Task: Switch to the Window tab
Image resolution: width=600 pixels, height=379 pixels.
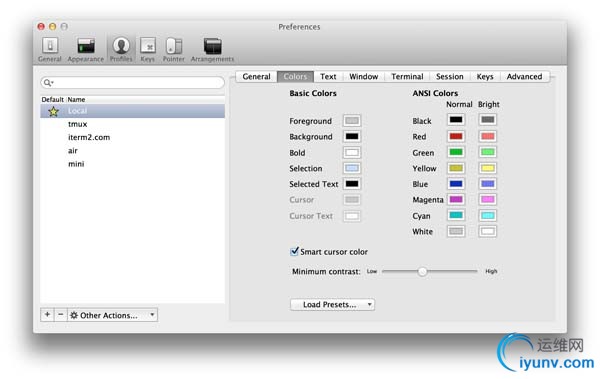Action: (x=364, y=77)
